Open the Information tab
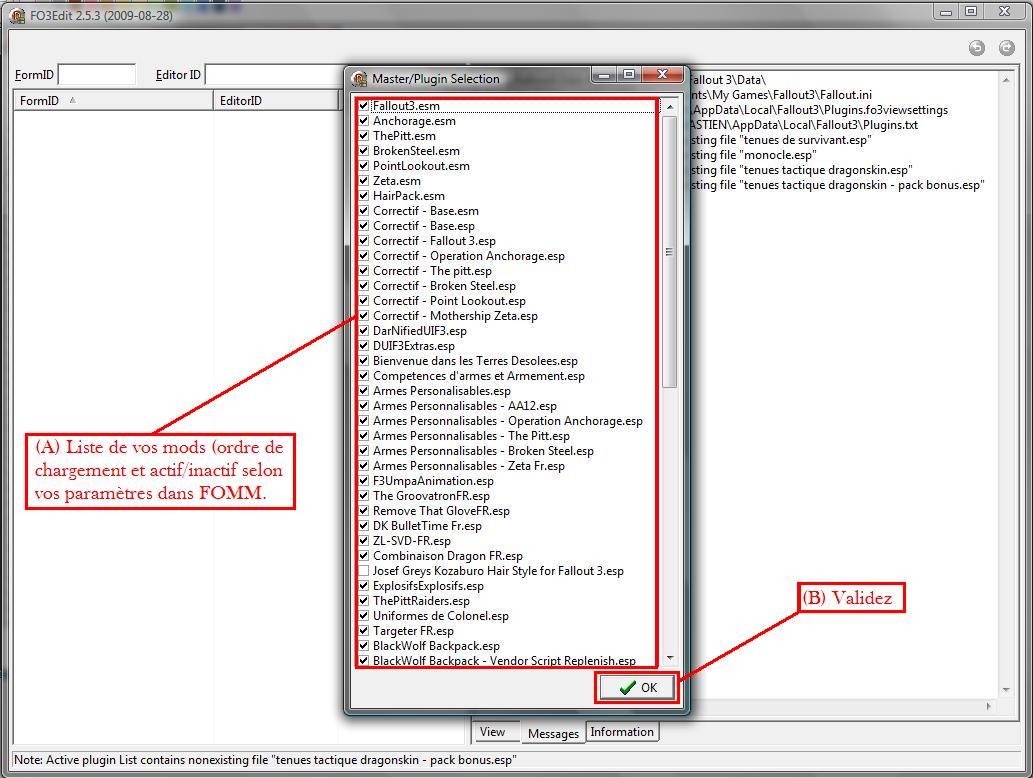 pyautogui.click(x=621, y=732)
